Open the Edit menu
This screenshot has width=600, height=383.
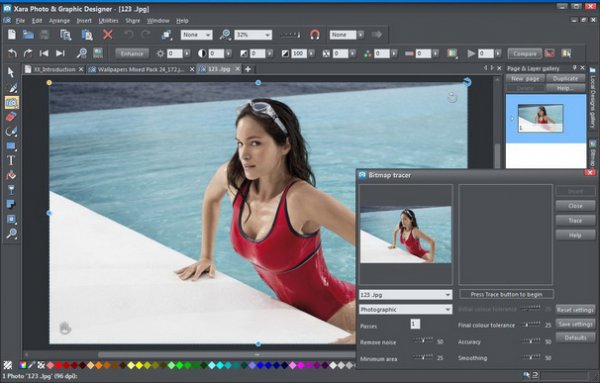tap(37, 21)
